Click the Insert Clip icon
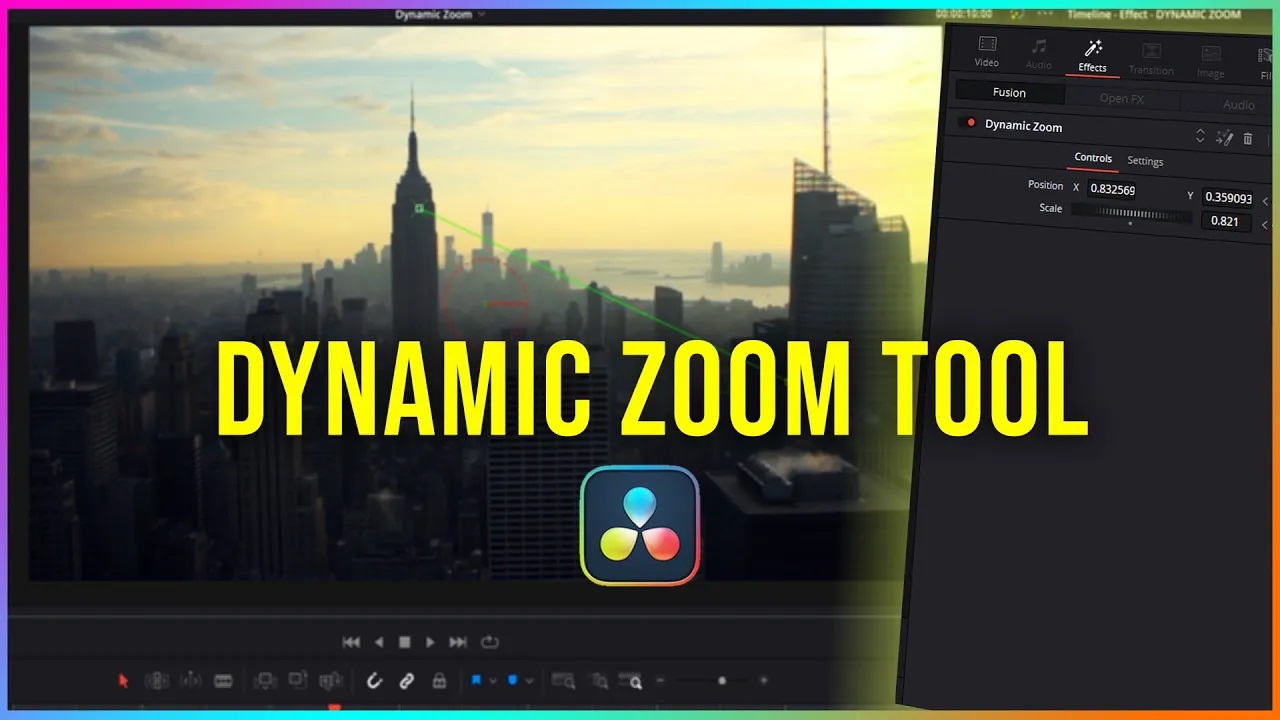Screen dimensions: 1280x720 coord(263,680)
